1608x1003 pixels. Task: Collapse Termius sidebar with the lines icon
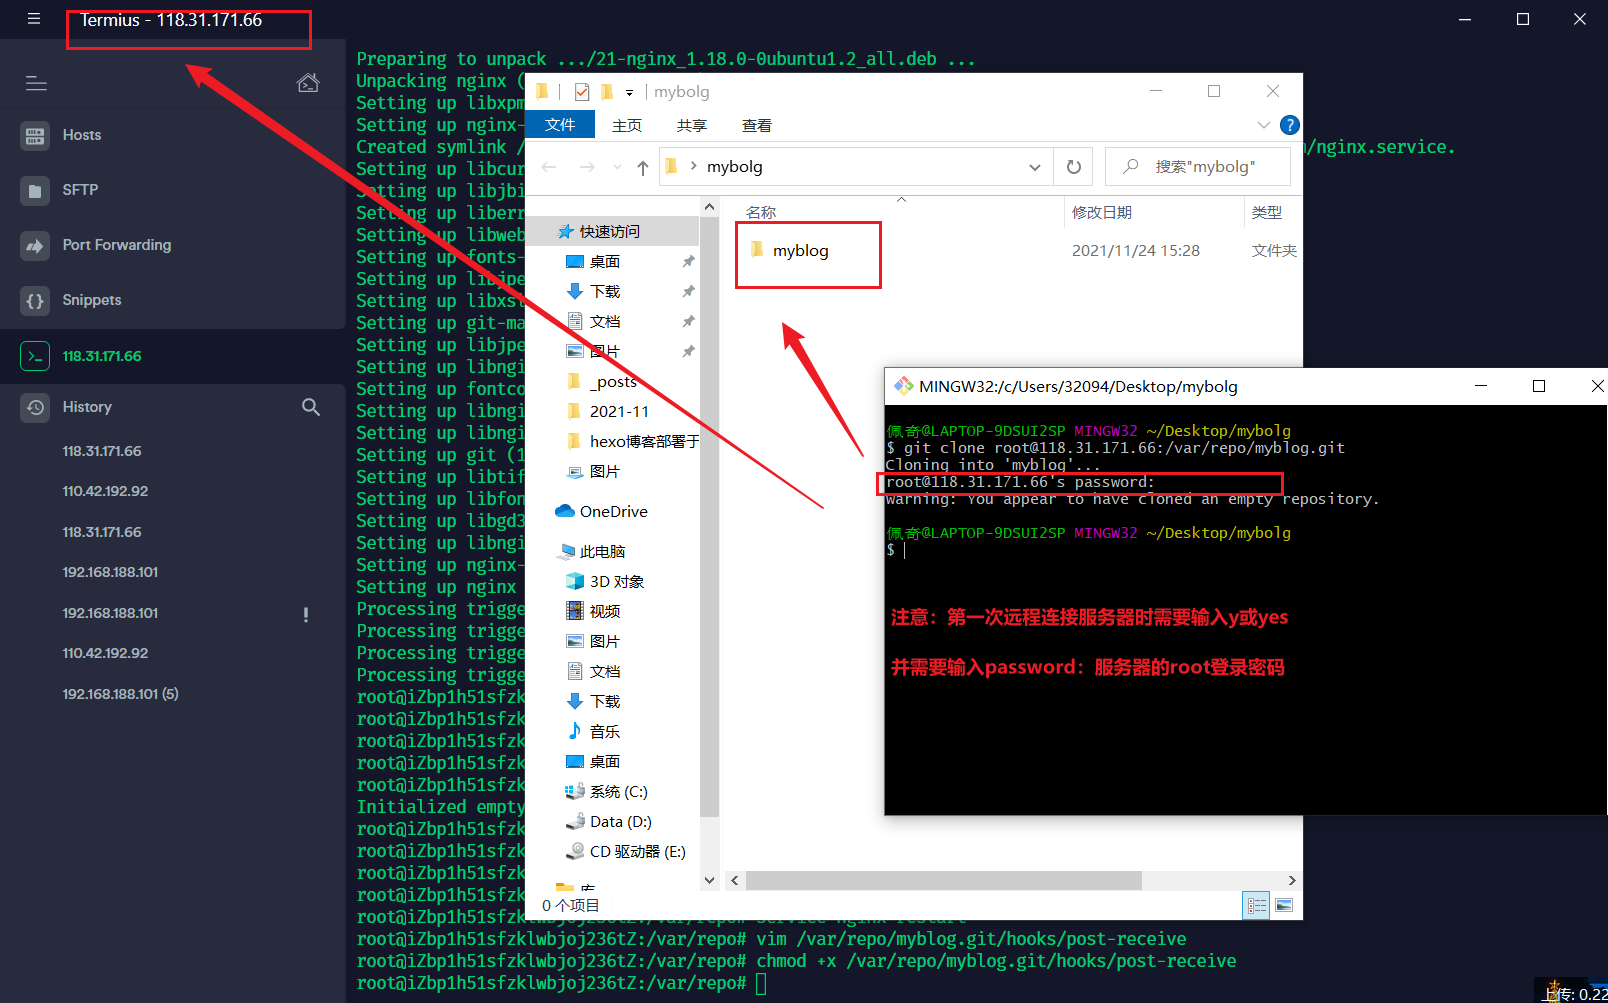click(36, 83)
